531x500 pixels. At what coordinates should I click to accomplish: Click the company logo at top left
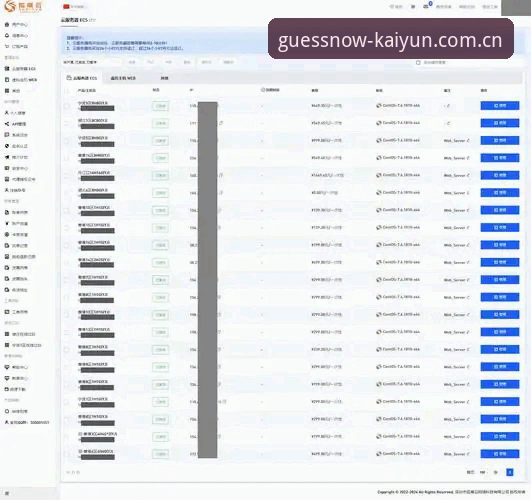click(24, 6)
